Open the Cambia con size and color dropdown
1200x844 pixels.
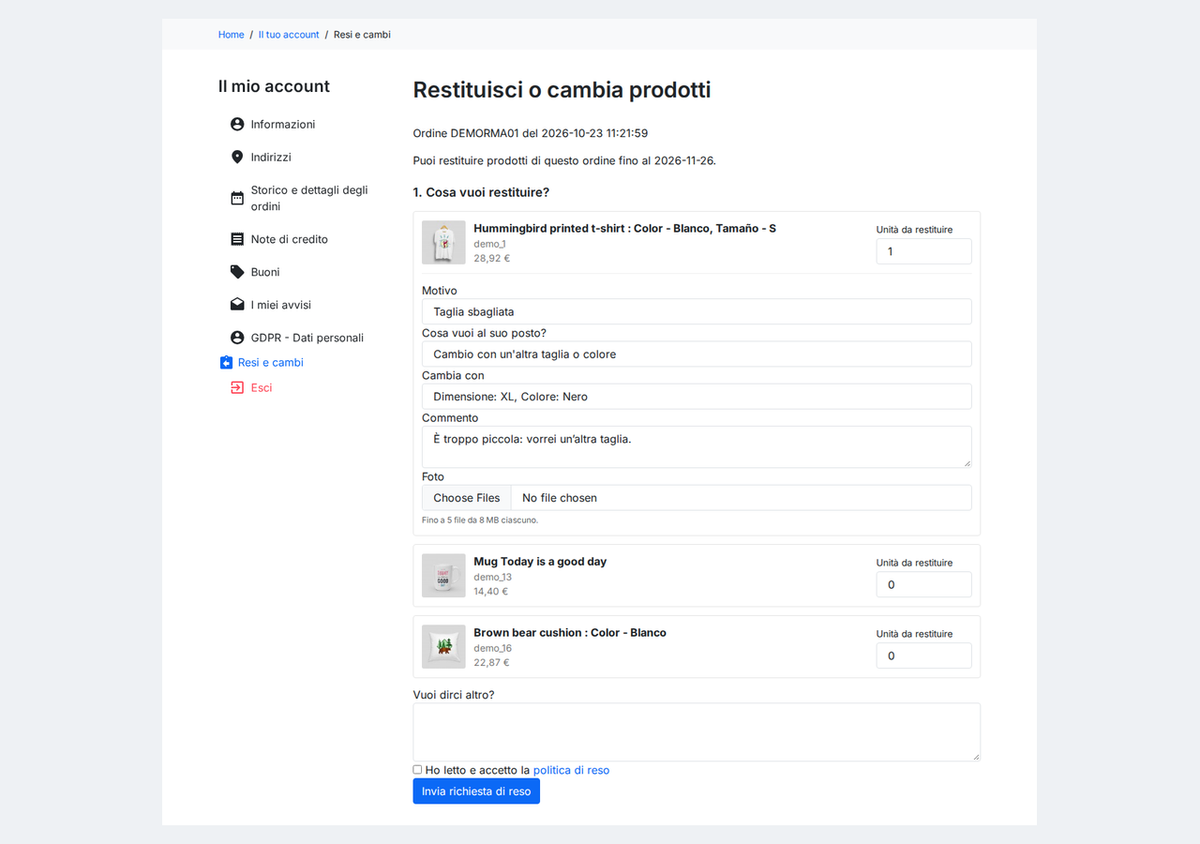[x=696, y=396]
